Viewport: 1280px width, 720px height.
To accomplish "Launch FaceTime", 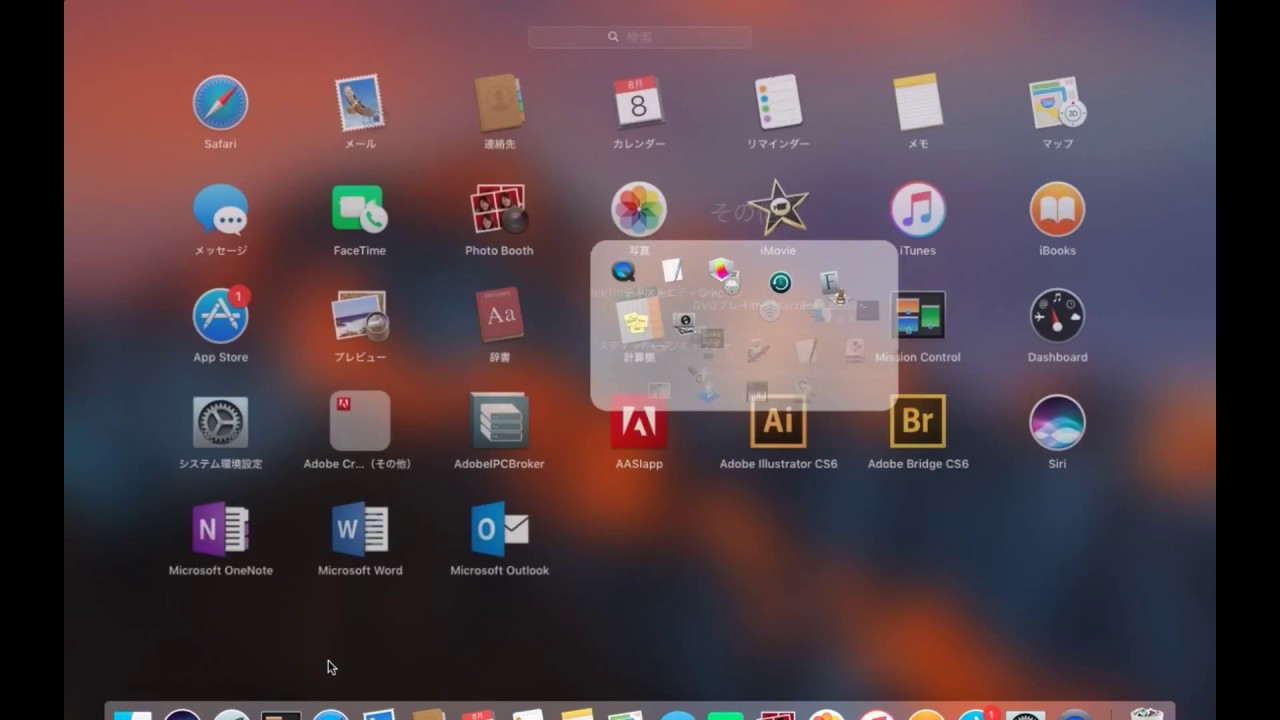I will pos(360,210).
